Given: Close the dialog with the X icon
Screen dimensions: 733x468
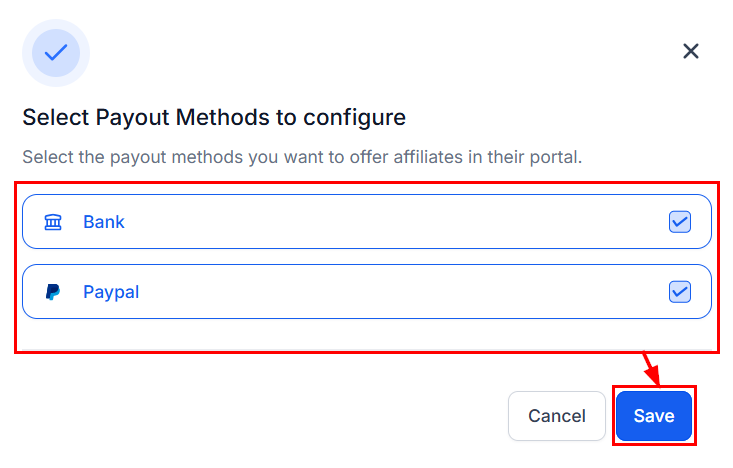Looking at the screenshot, I should tap(690, 51).
